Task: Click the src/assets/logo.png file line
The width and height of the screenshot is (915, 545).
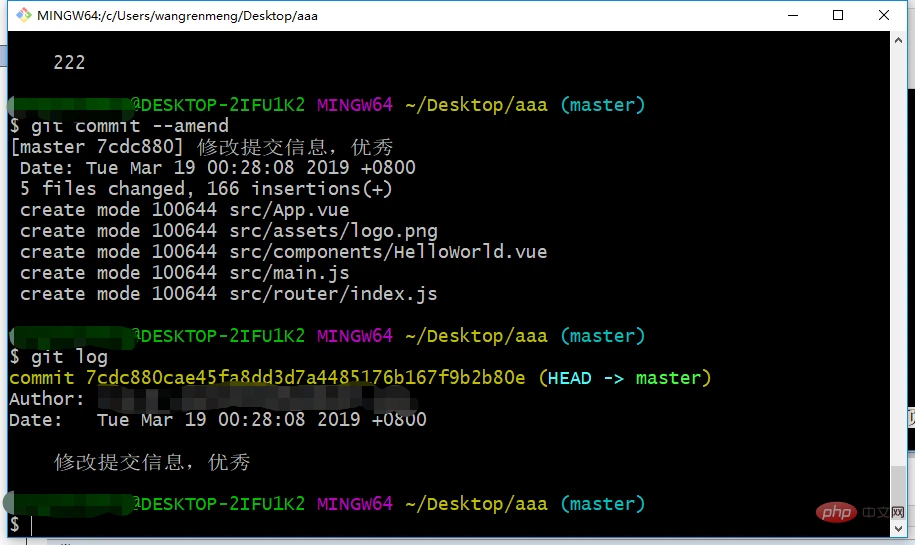Action: pyautogui.click(x=229, y=231)
